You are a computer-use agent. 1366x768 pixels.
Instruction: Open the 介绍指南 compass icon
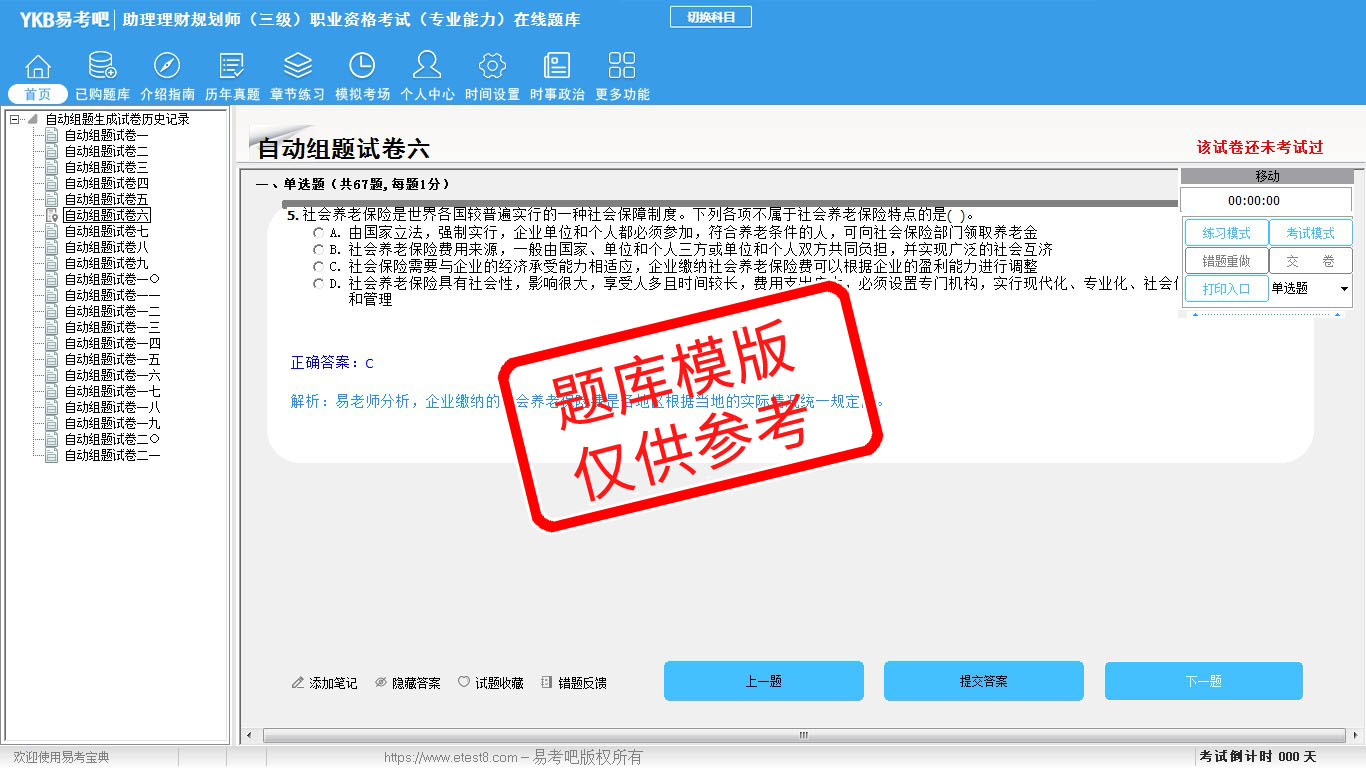pyautogui.click(x=167, y=67)
